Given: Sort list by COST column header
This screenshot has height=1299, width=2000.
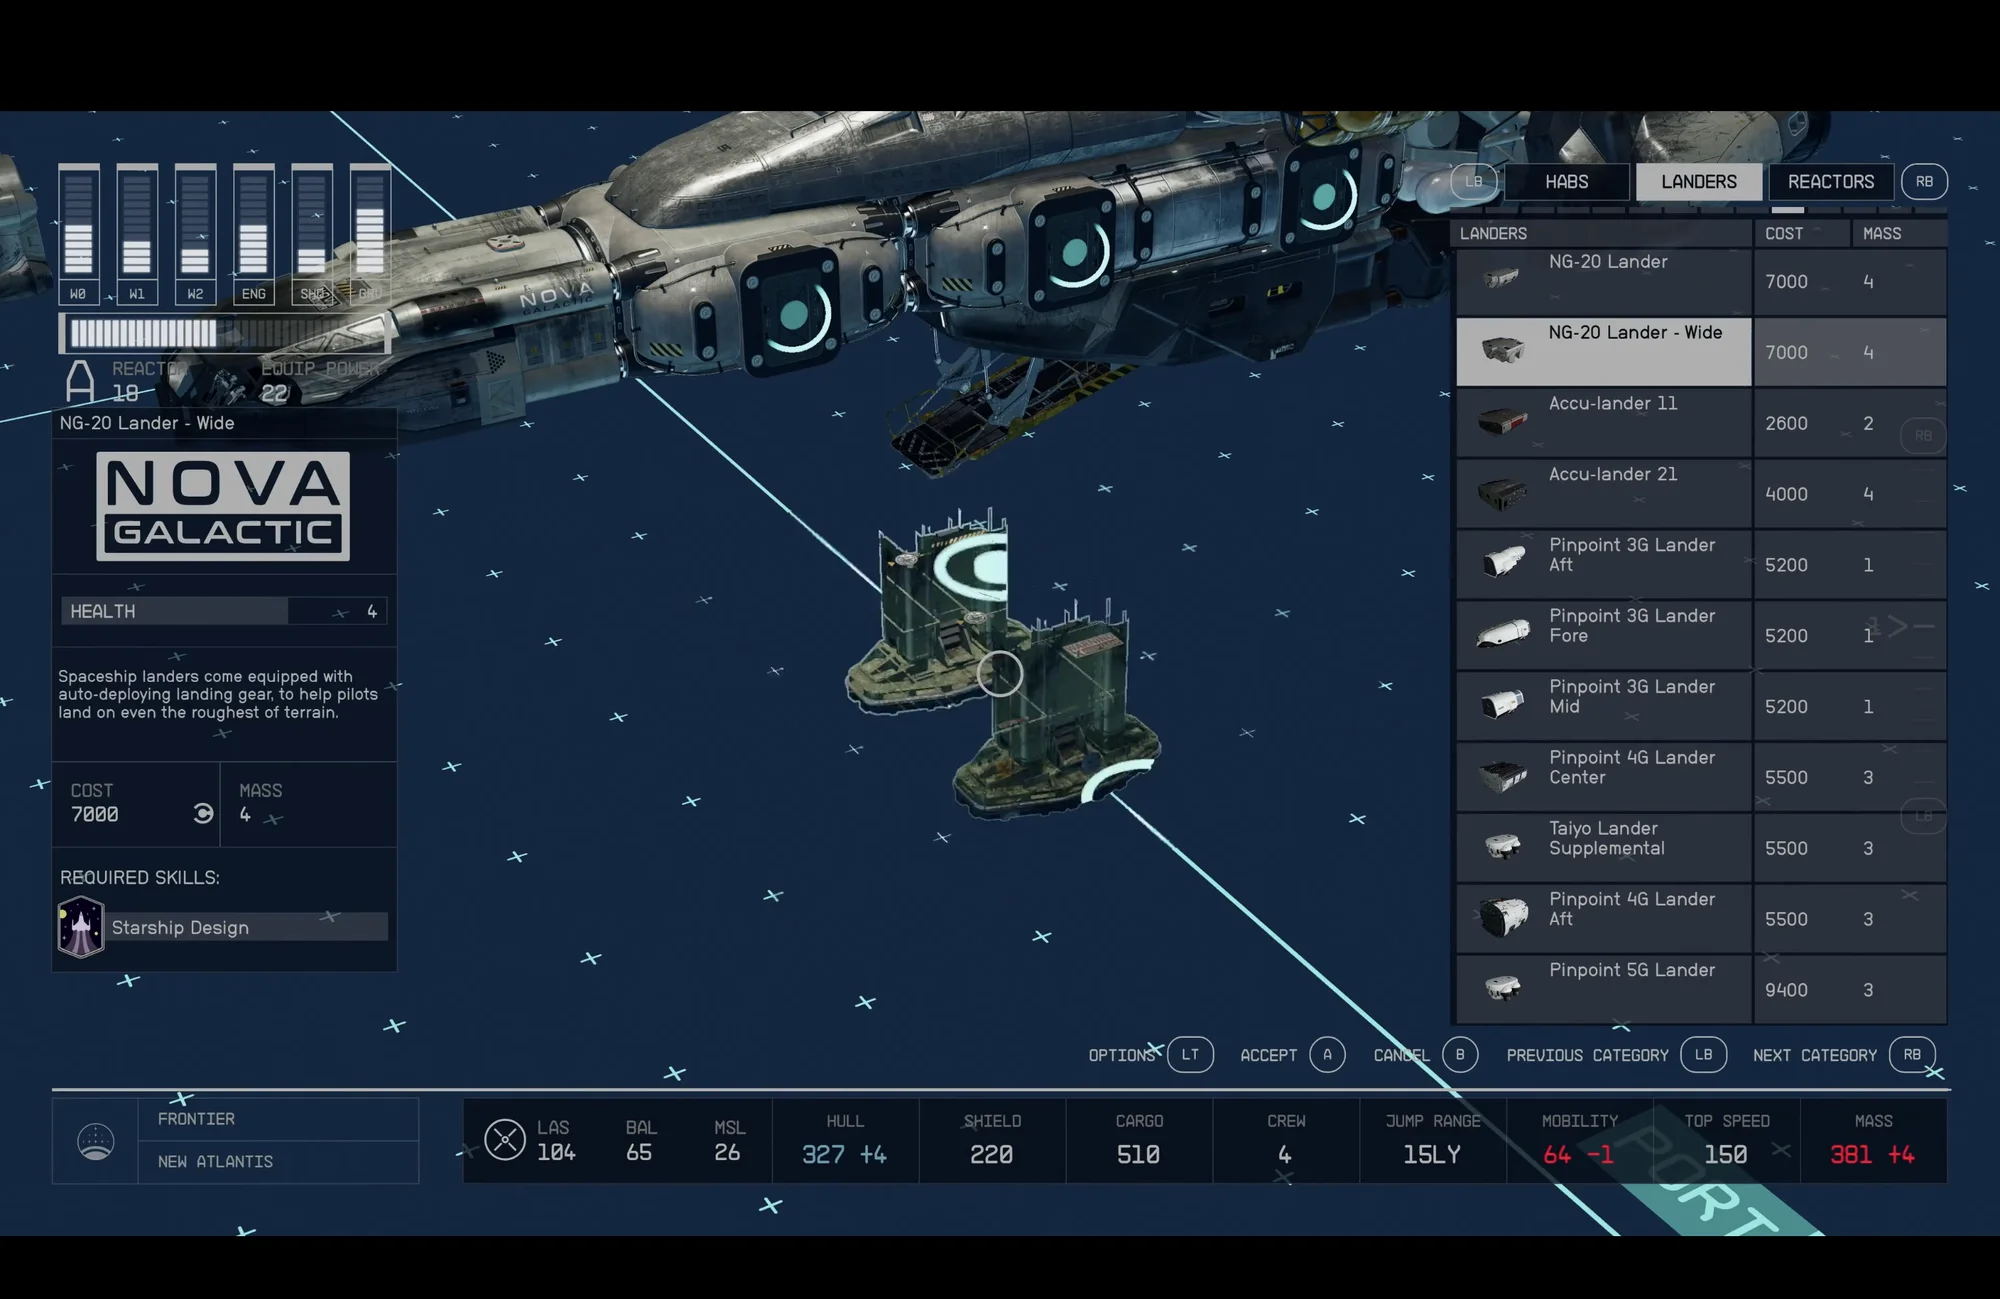Looking at the screenshot, I should point(1802,233).
